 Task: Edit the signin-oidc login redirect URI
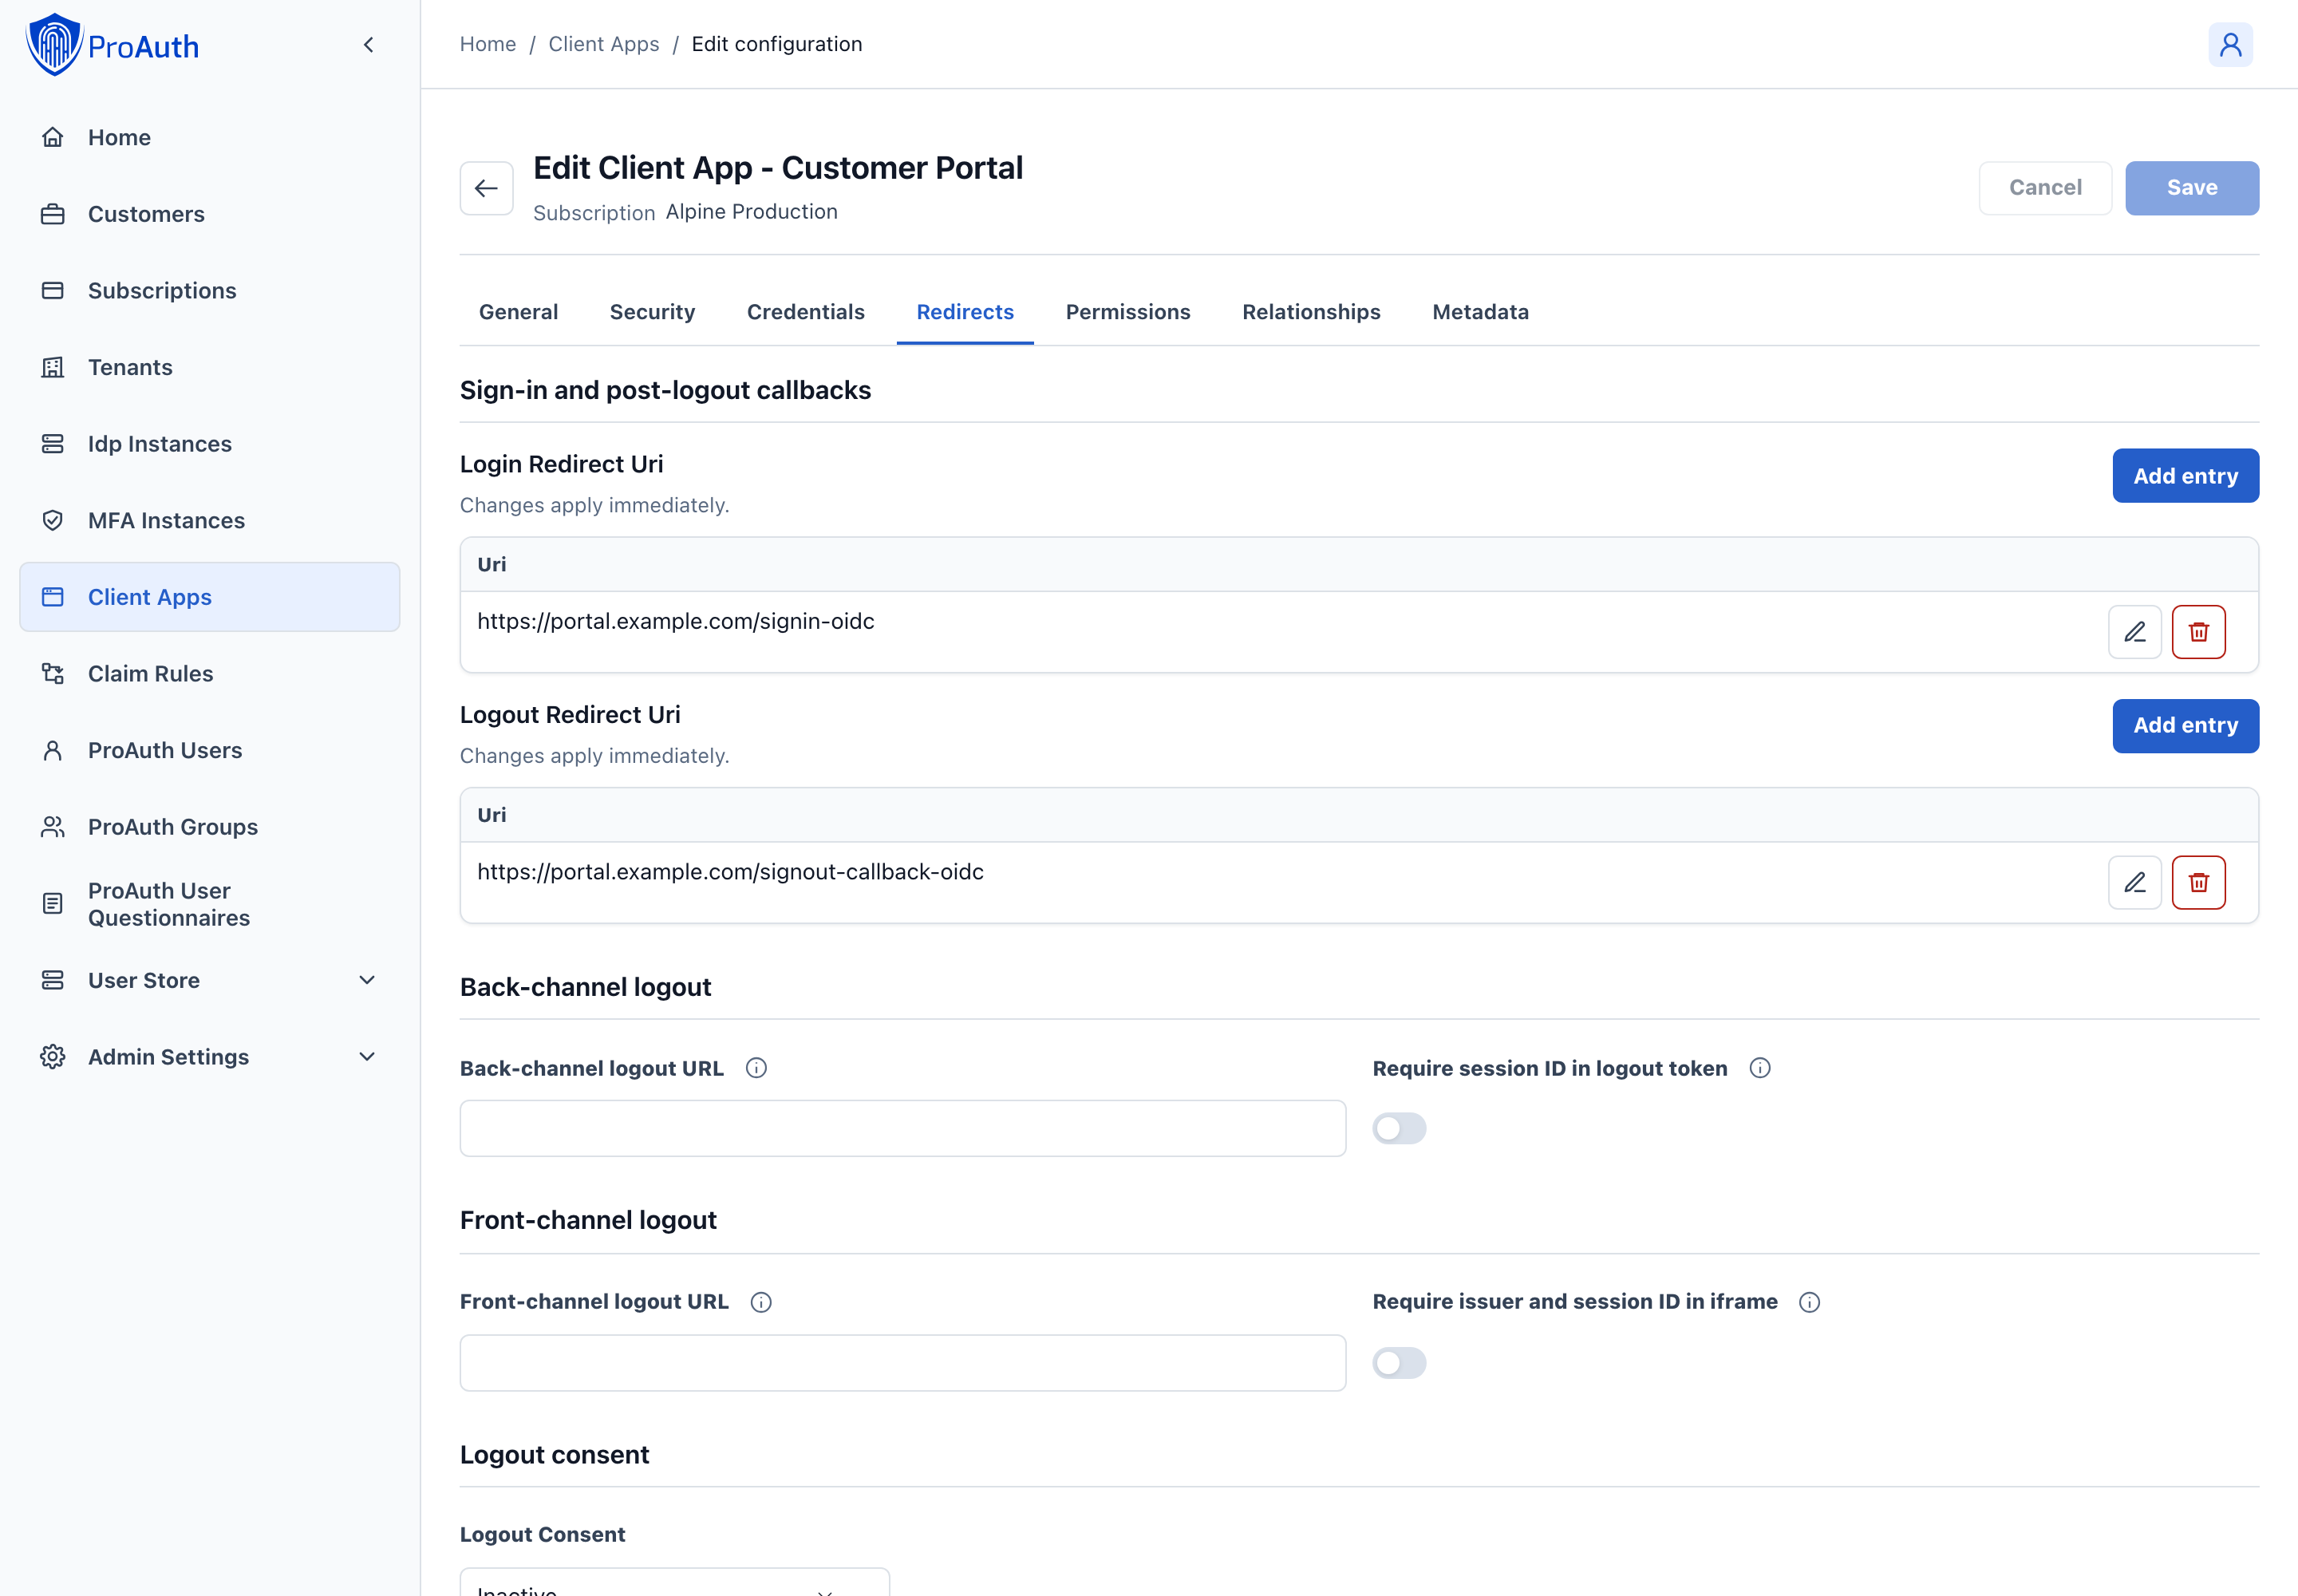pos(2134,632)
